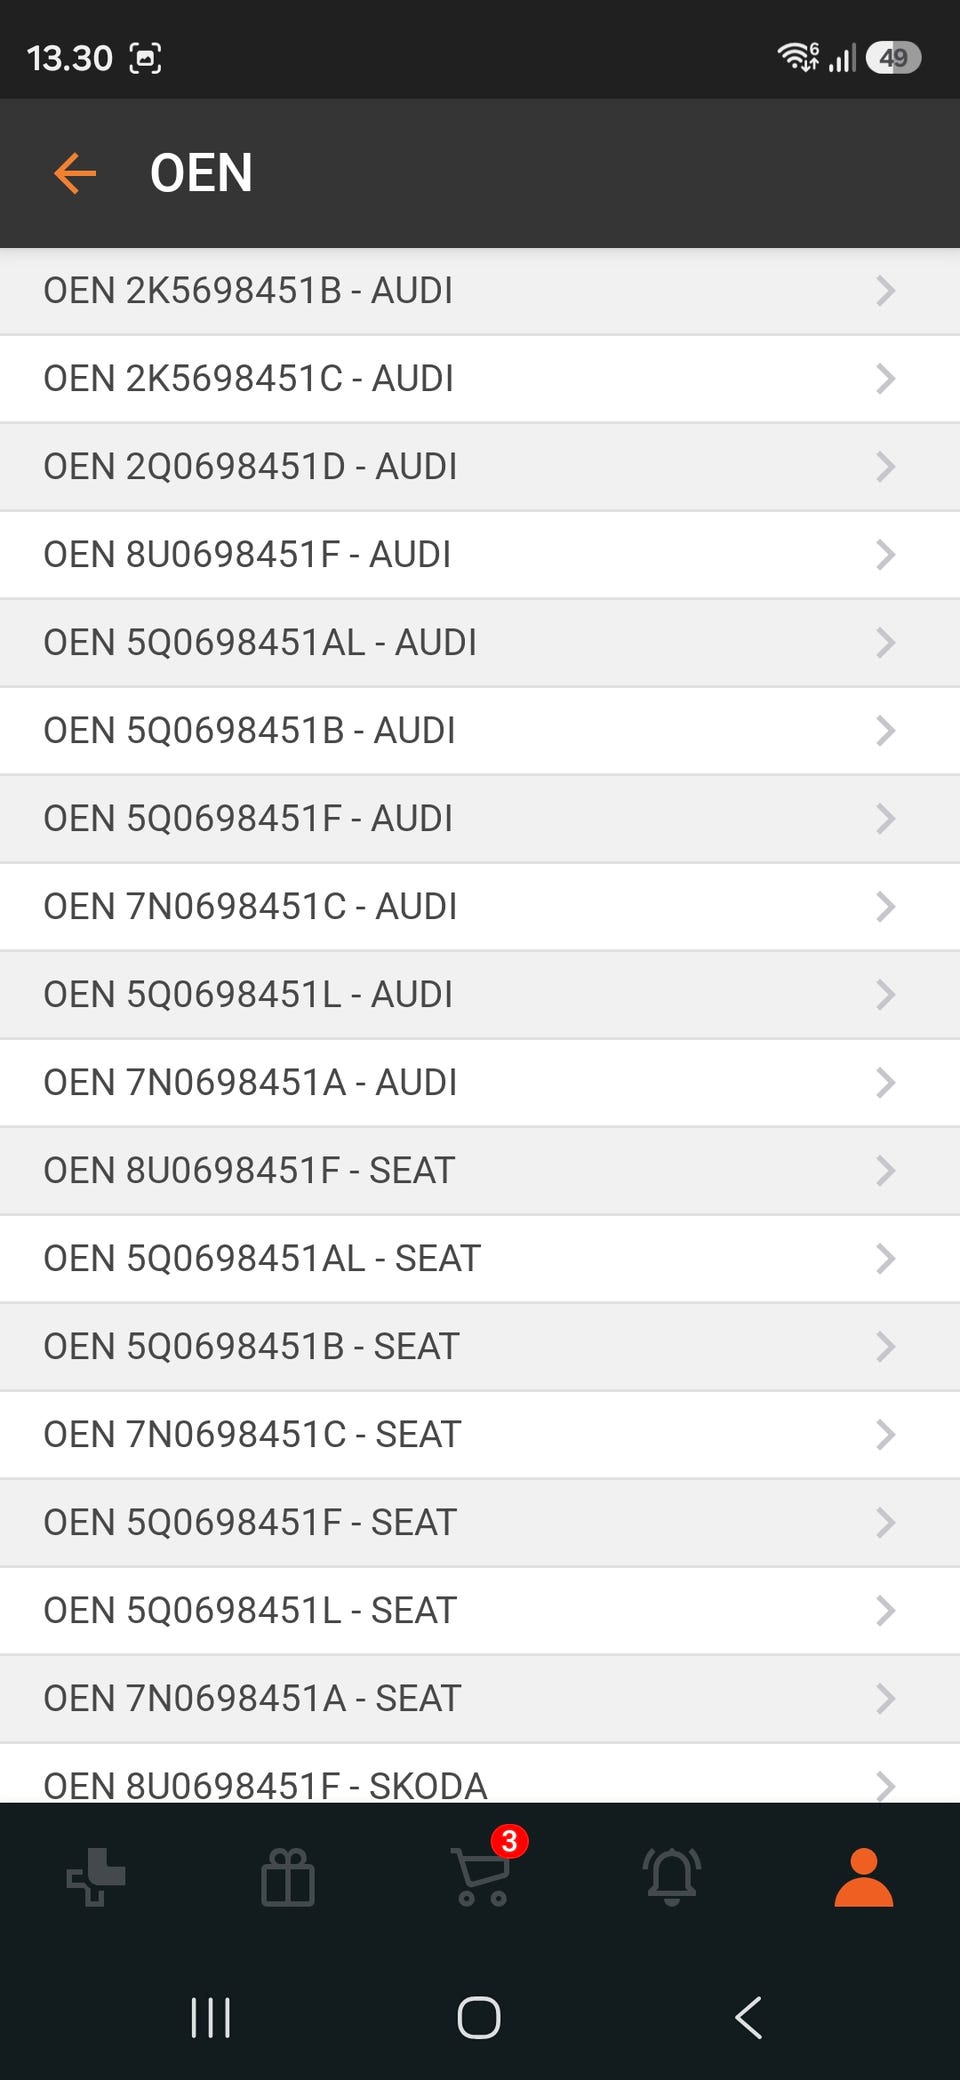This screenshot has height=2080, width=960.
Task: Select OEN 2K5698451C - AUDI entry
Action: tap(480, 379)
